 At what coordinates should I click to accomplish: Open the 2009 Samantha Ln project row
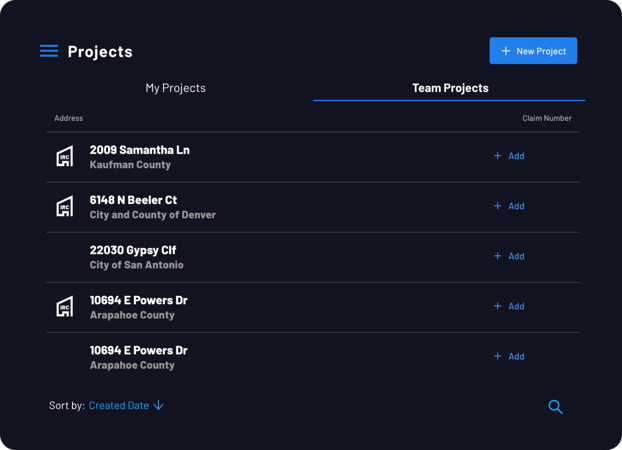click(313, 157)
